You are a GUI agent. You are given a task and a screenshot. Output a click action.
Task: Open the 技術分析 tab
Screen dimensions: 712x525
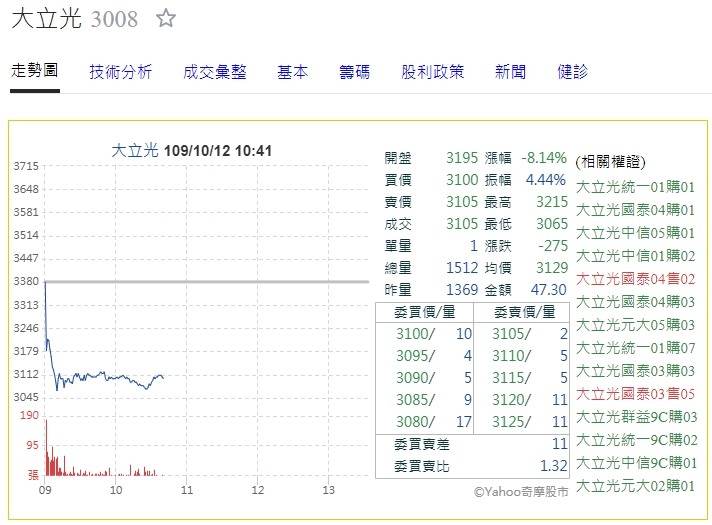click(121, 72)
